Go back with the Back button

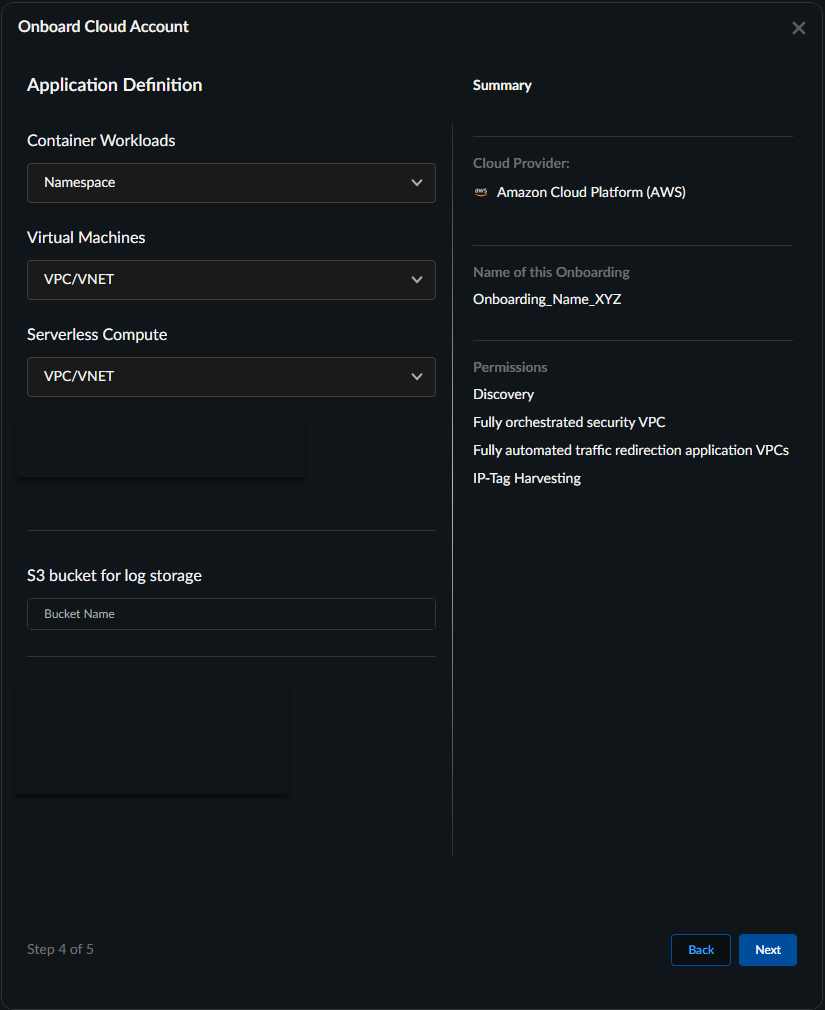click(701, 950)
